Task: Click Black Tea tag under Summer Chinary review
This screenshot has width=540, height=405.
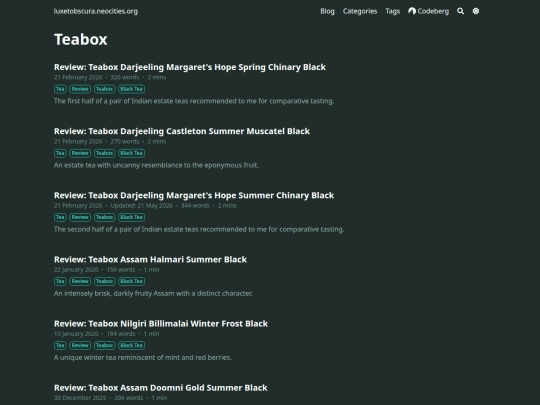Action: pyautogui.click(x=132, y=217)
